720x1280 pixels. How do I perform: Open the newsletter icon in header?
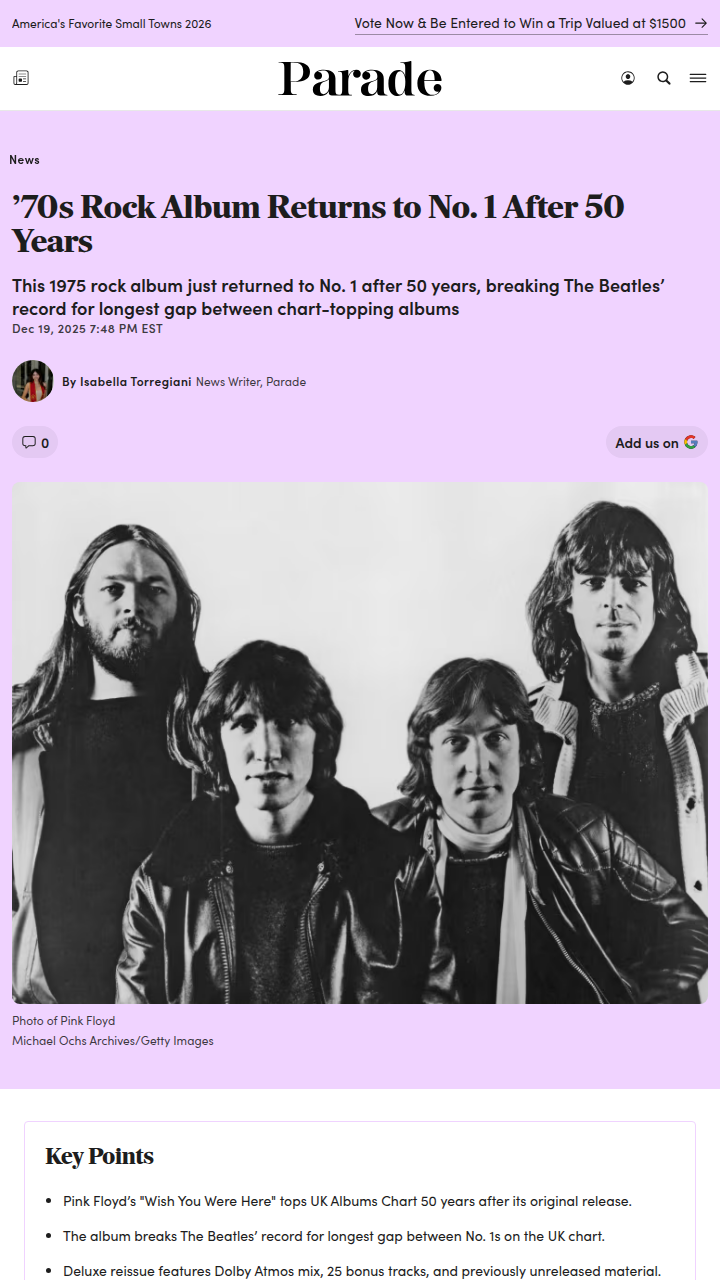[21, 78]
